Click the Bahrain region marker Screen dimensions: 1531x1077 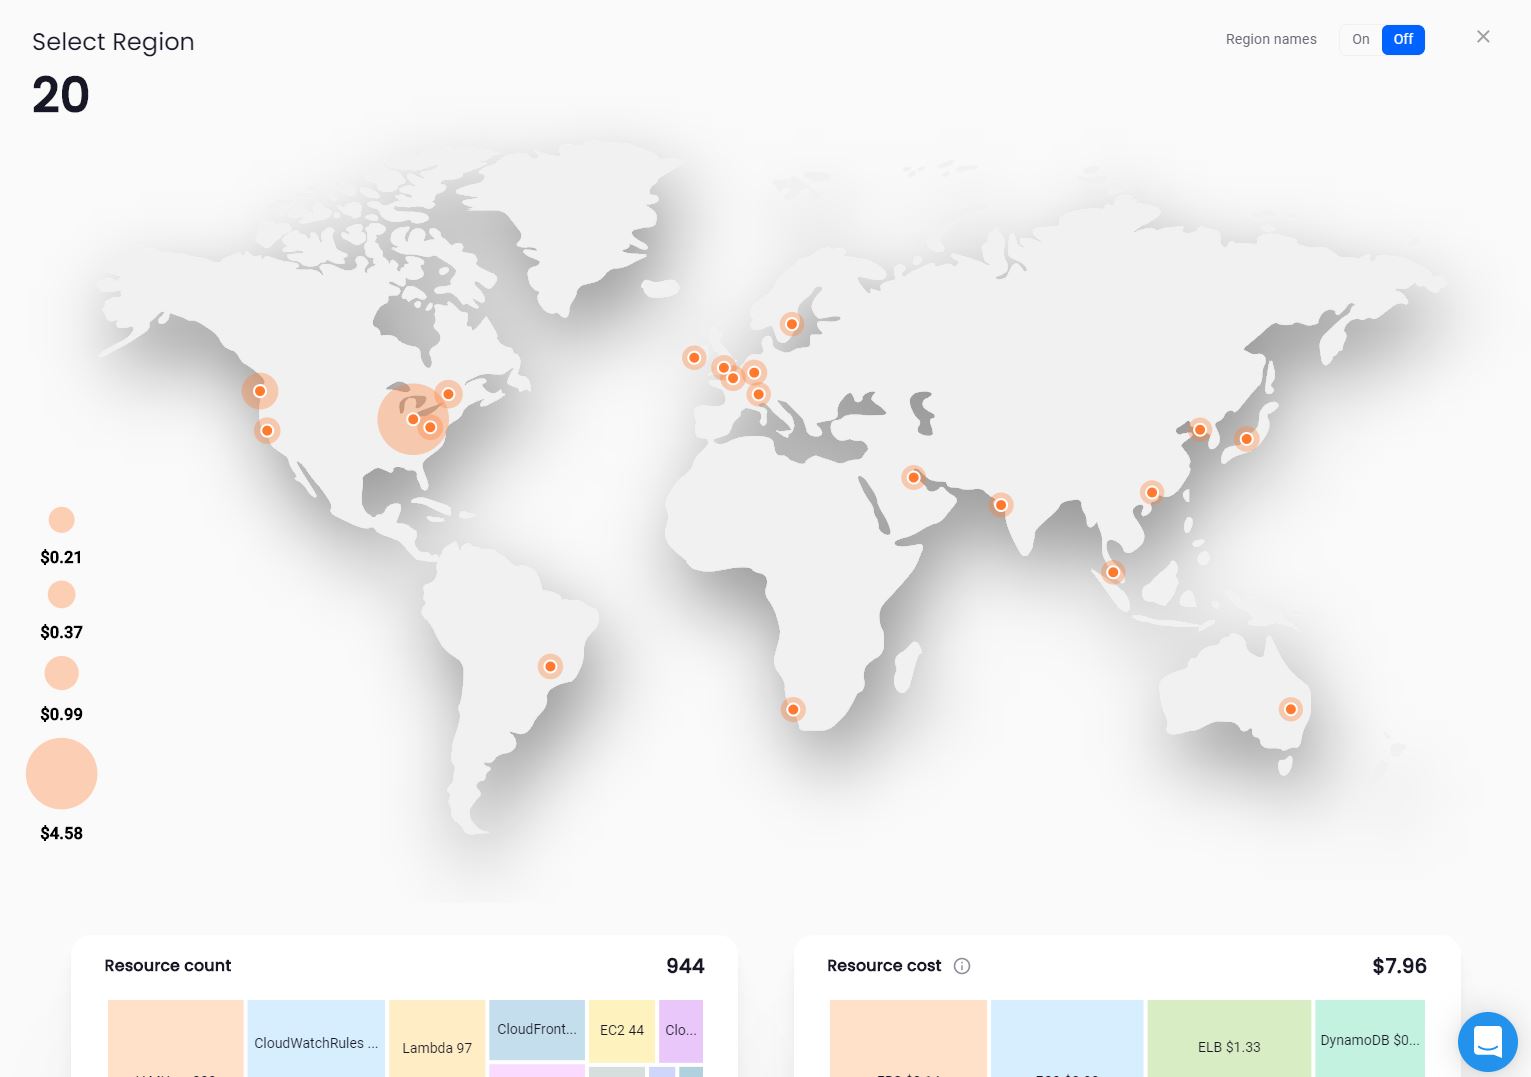913,477
